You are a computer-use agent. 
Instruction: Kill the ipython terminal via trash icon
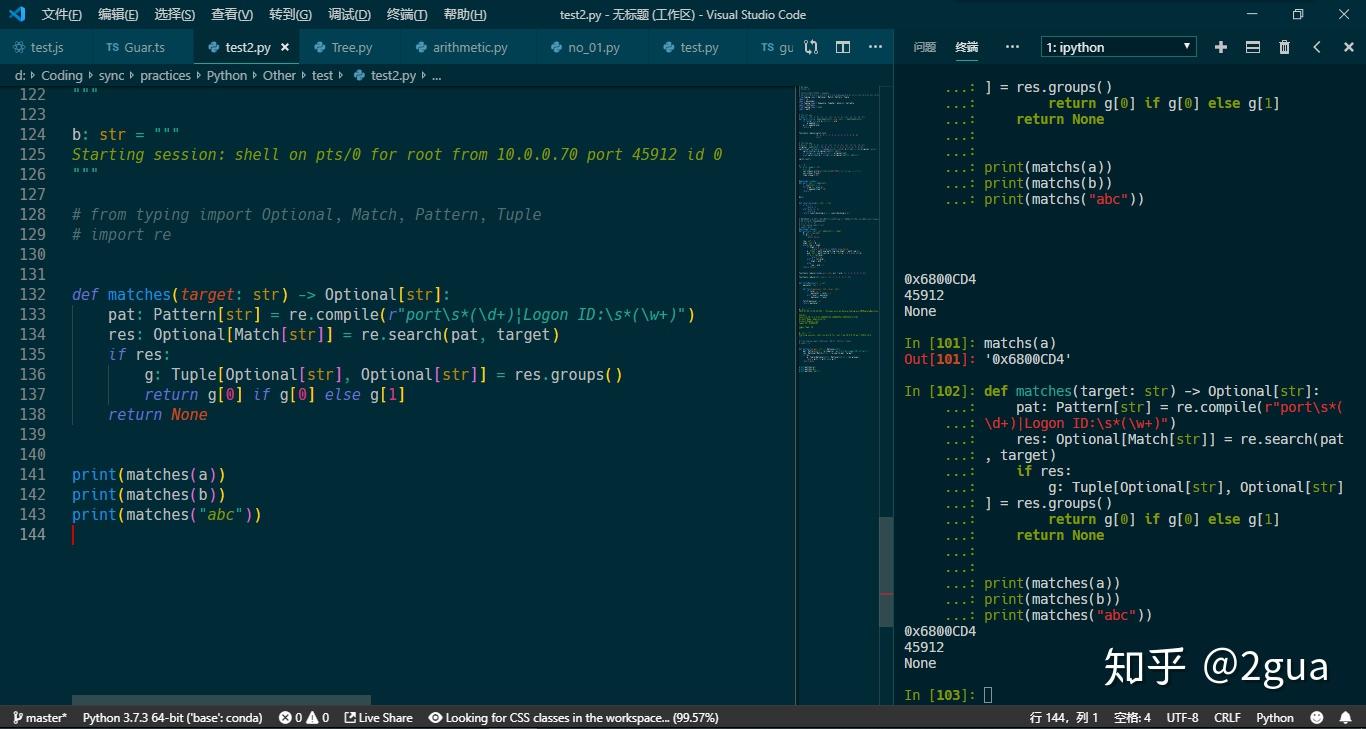(1284, 46)
